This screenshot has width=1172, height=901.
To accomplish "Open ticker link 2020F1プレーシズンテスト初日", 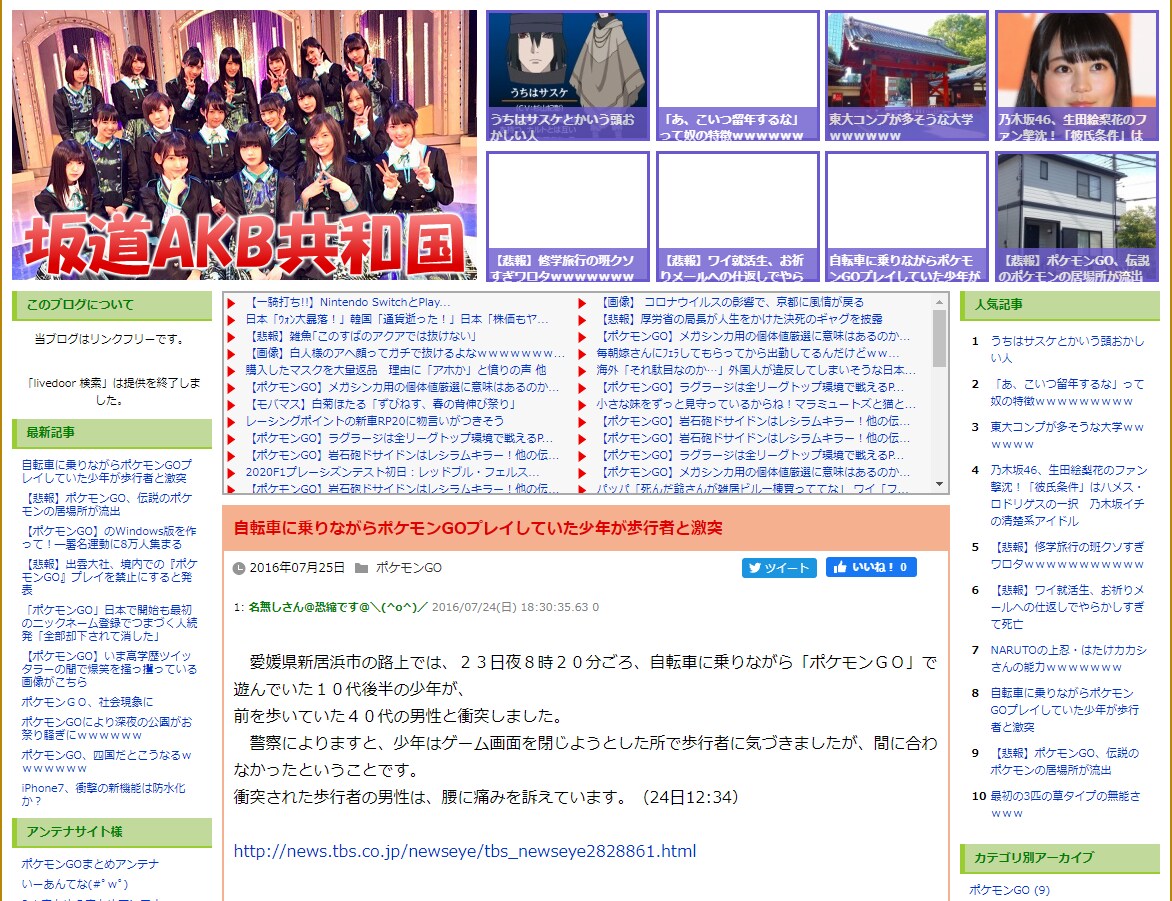I will [x=392, y=473].
